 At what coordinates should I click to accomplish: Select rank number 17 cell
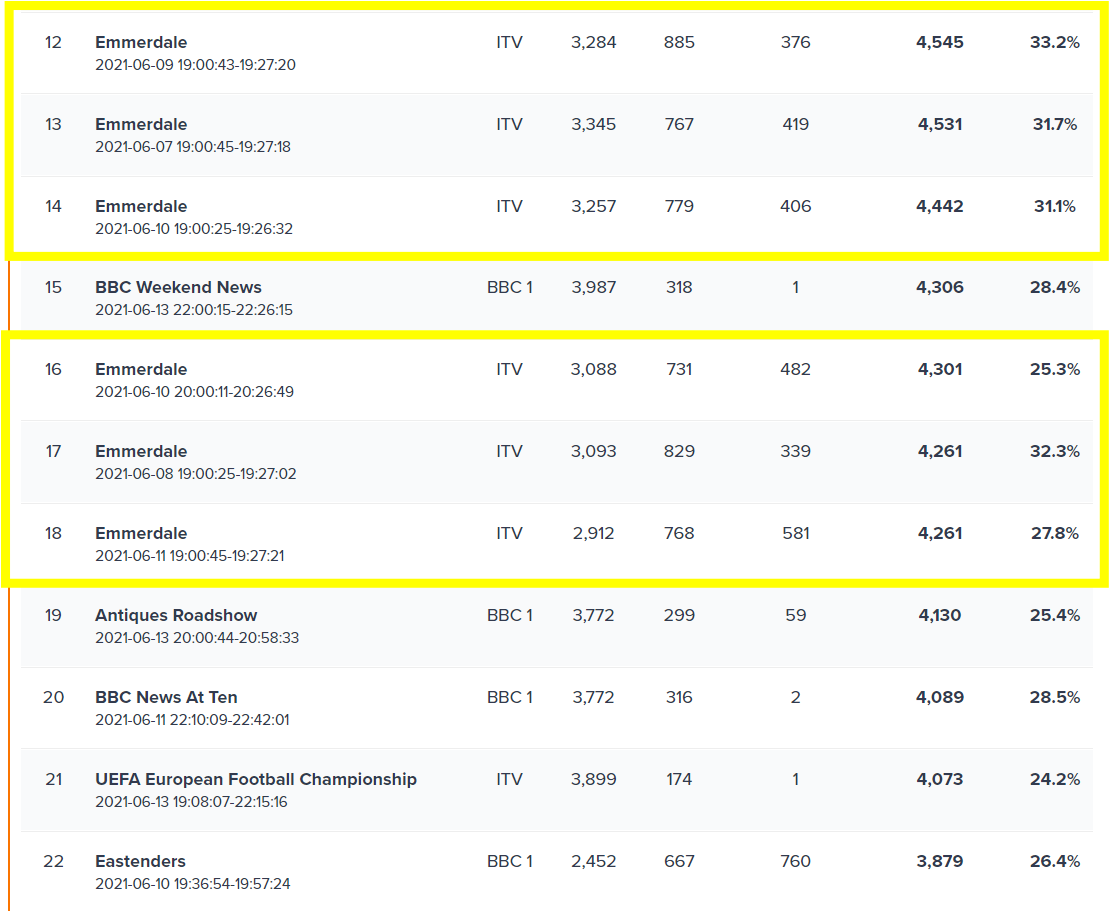[53, 452]
